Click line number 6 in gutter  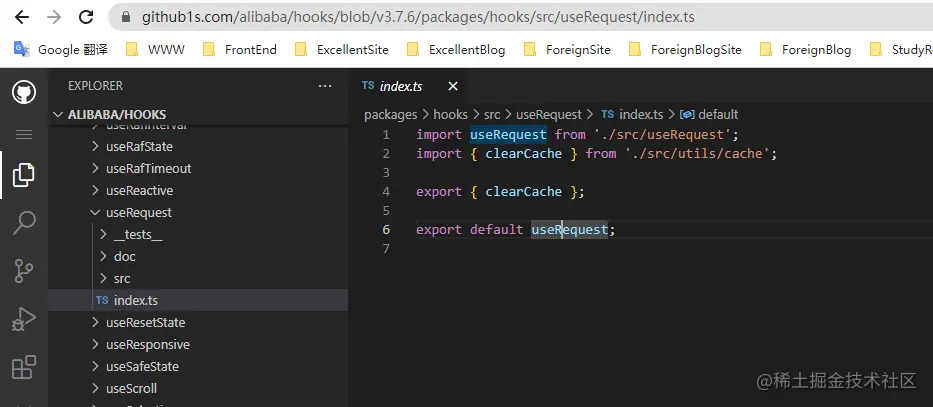click(386, 230)
